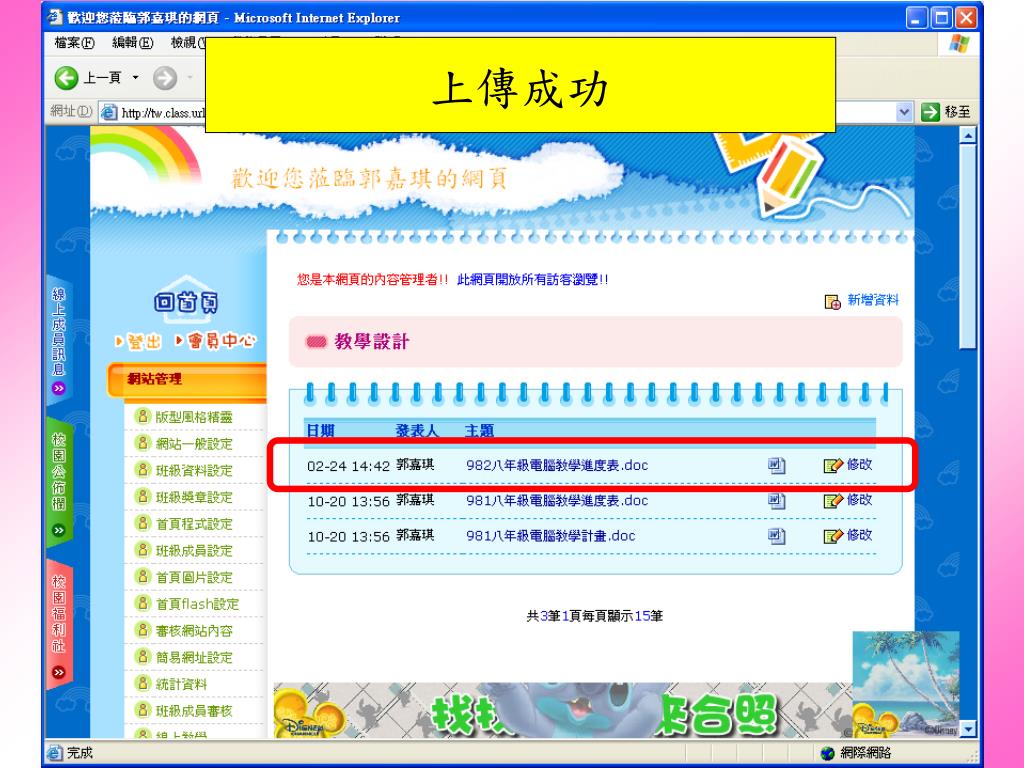1024x768 pixels.
Task: Click the 移至 Go button
Action: [946, 112]
